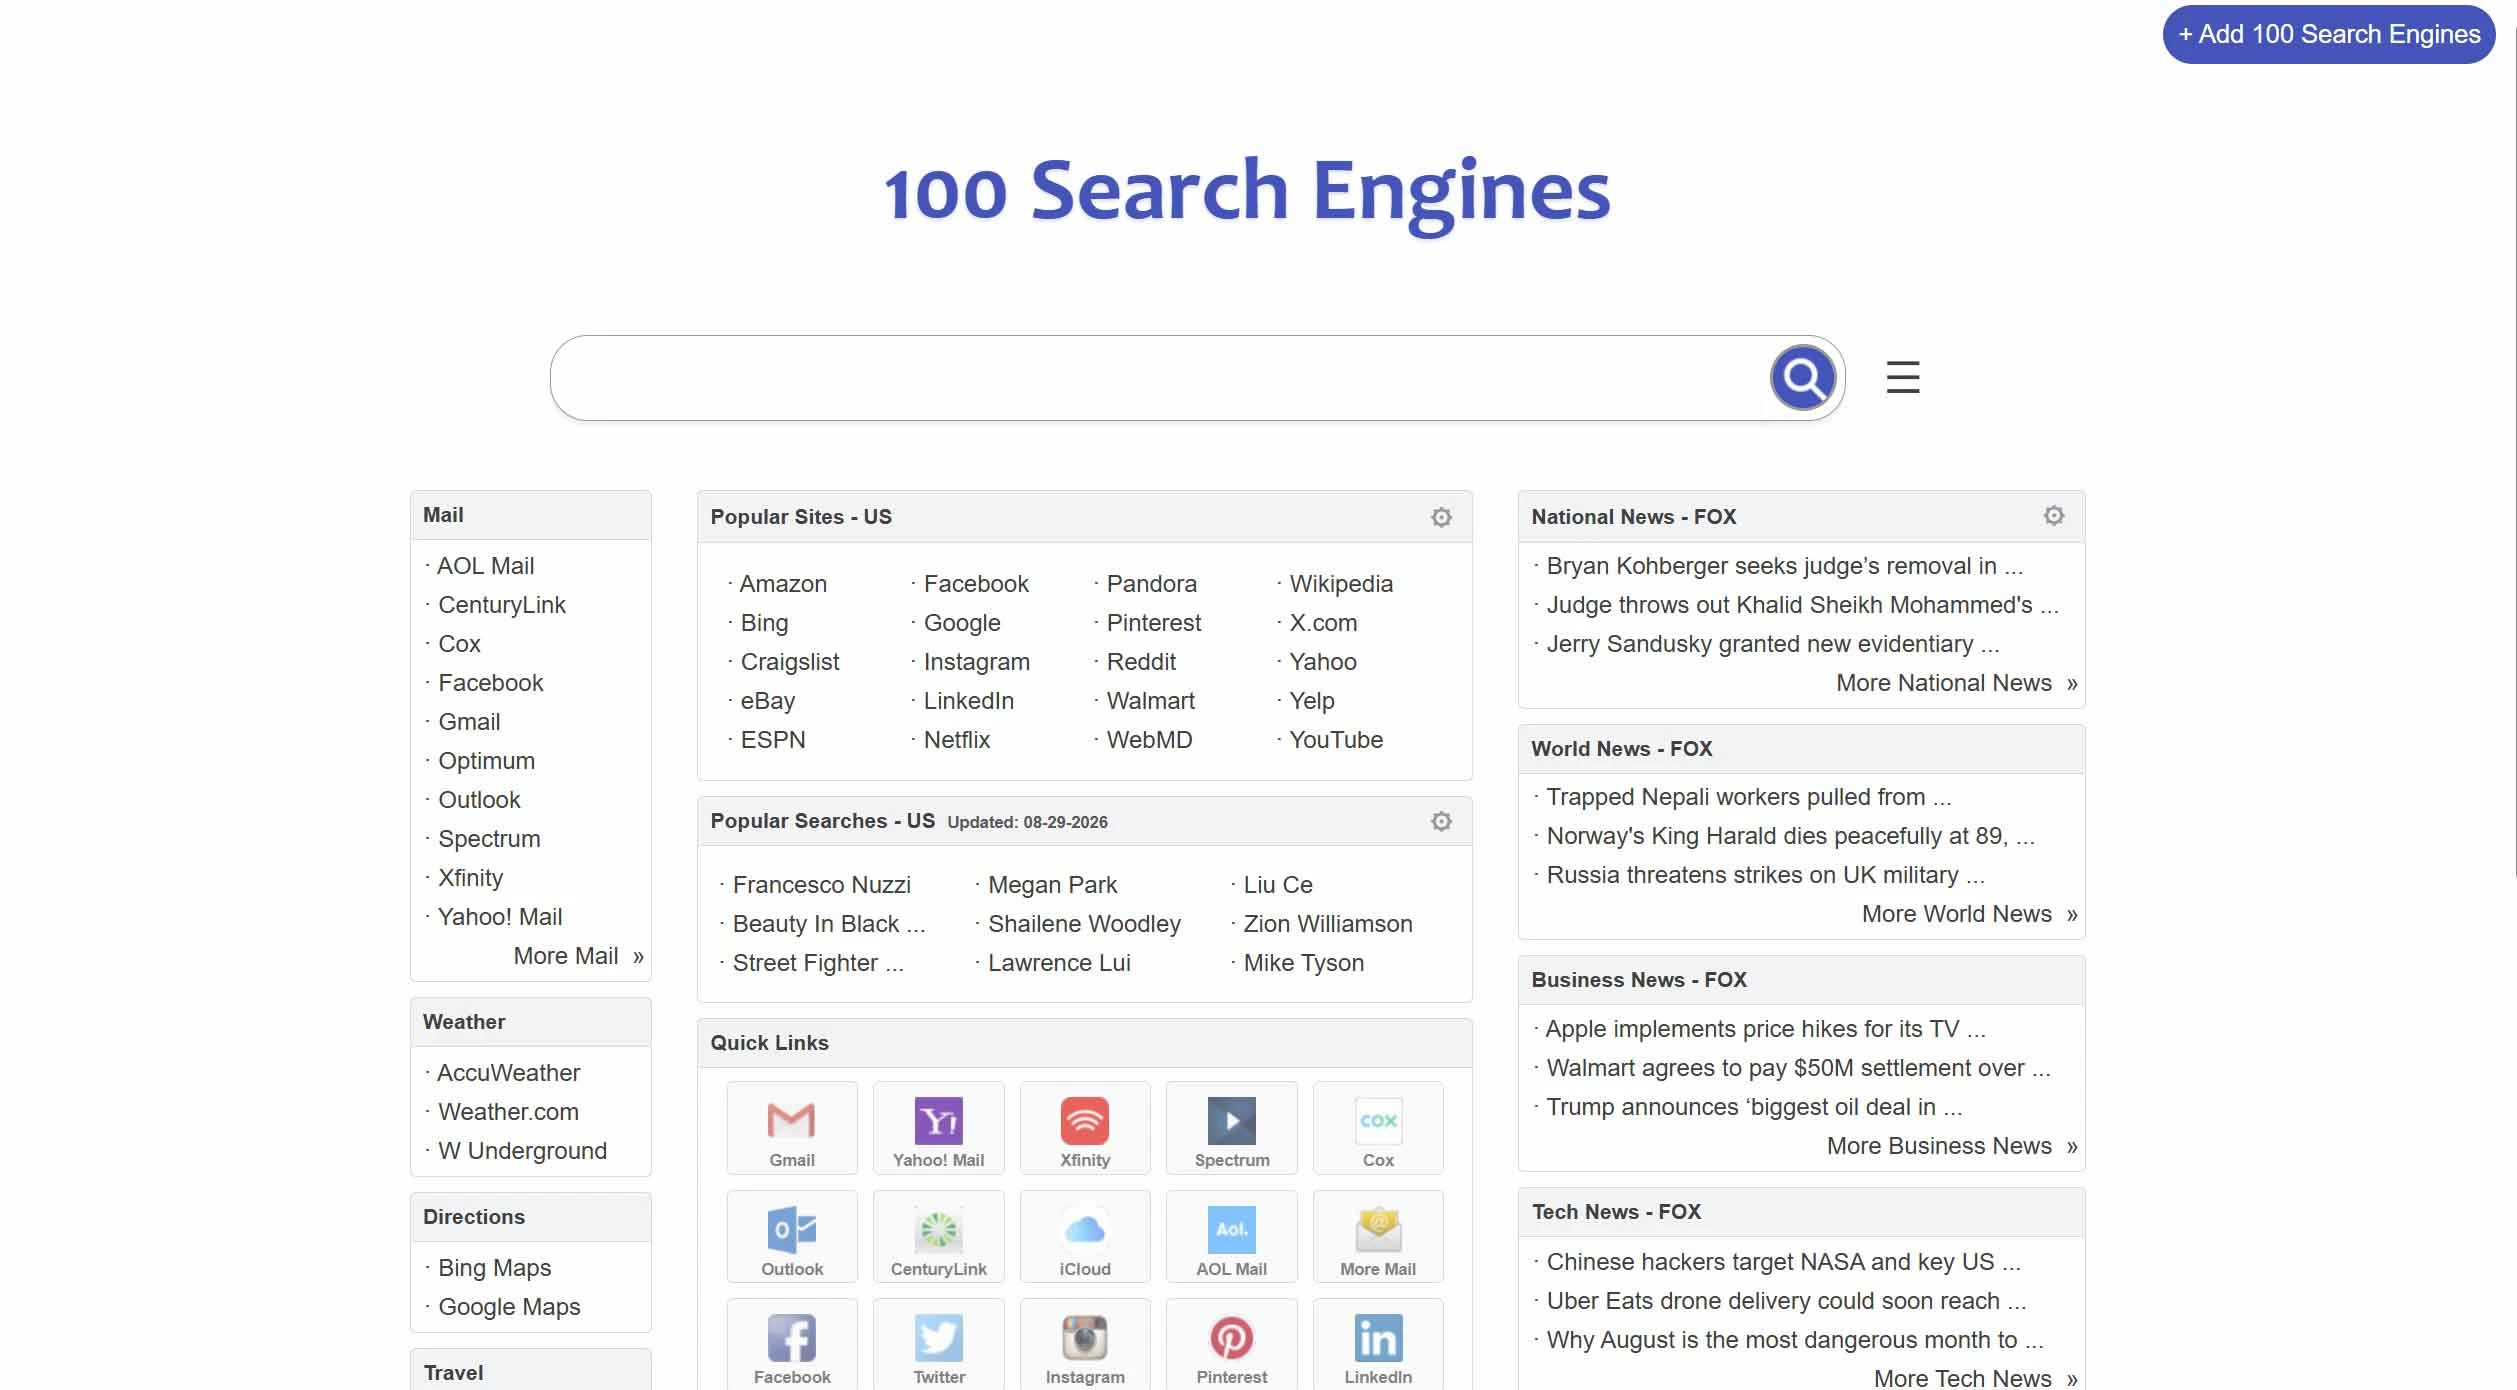Viewport: 2517px width, 1390px height.
Task: Open Google in Popular Sites
Action: (962, 623)
